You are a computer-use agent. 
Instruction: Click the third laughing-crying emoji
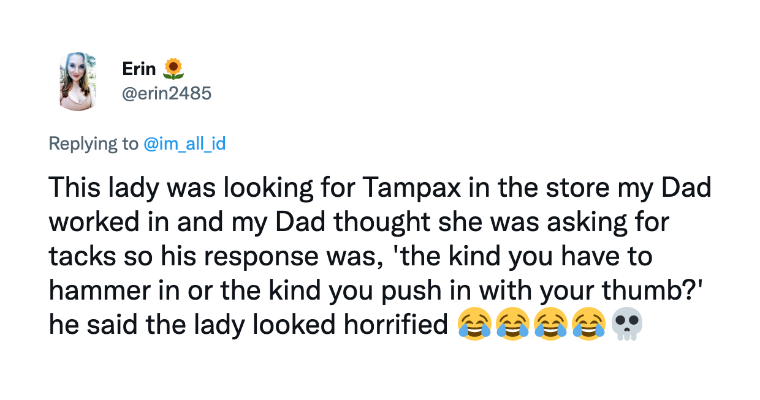tap(551, 324)
